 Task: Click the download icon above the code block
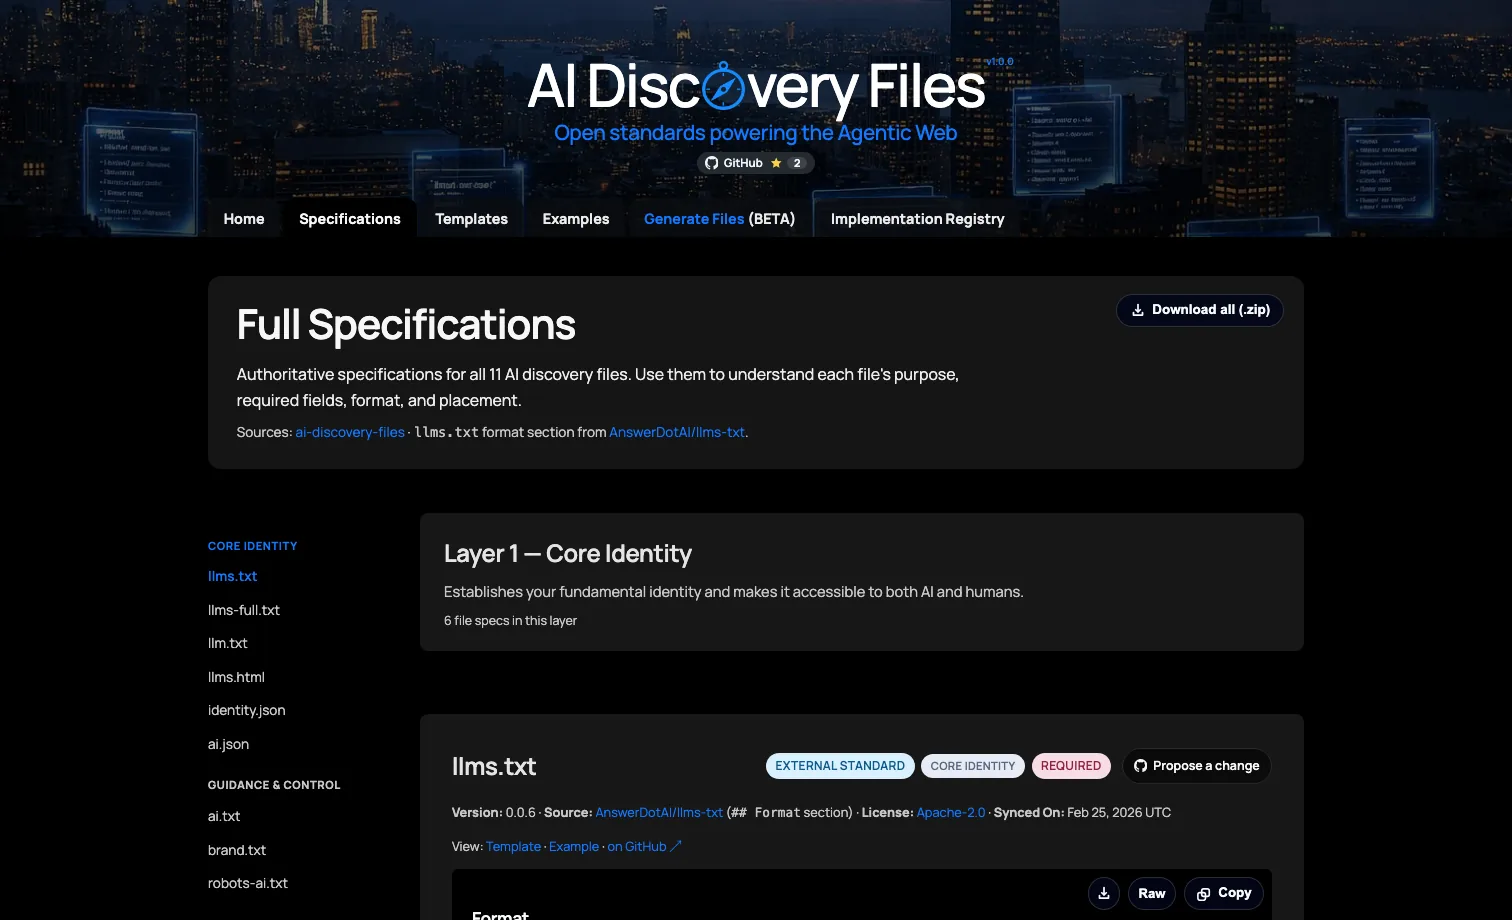tap(1103, 893)
